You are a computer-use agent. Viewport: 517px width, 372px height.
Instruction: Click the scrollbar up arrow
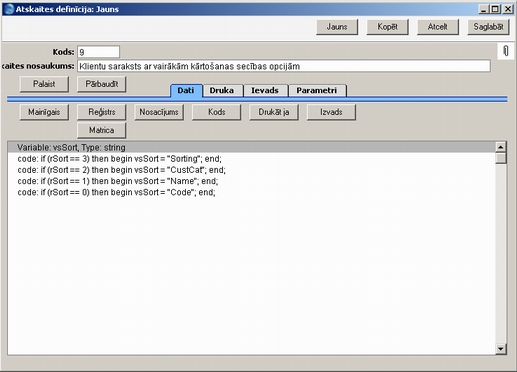(501, 147)
